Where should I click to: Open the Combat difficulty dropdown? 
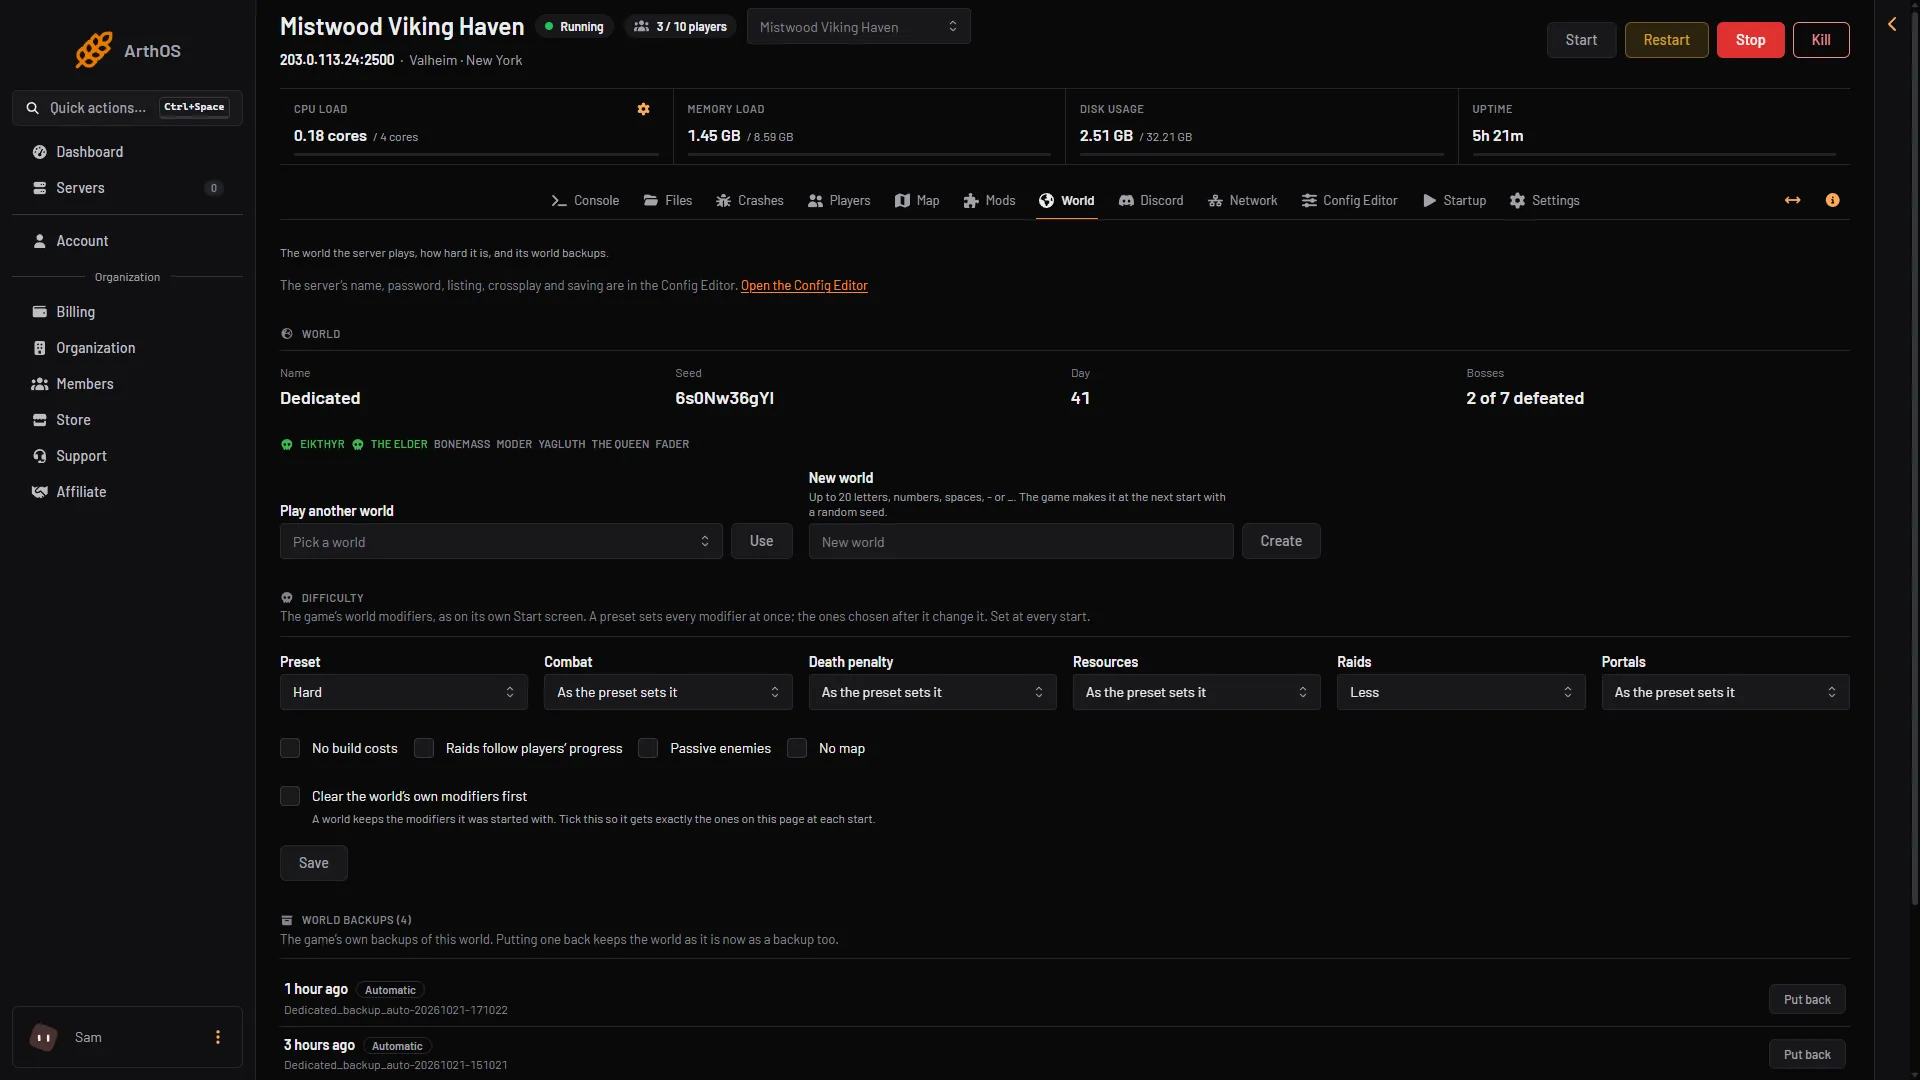point(668,692)
